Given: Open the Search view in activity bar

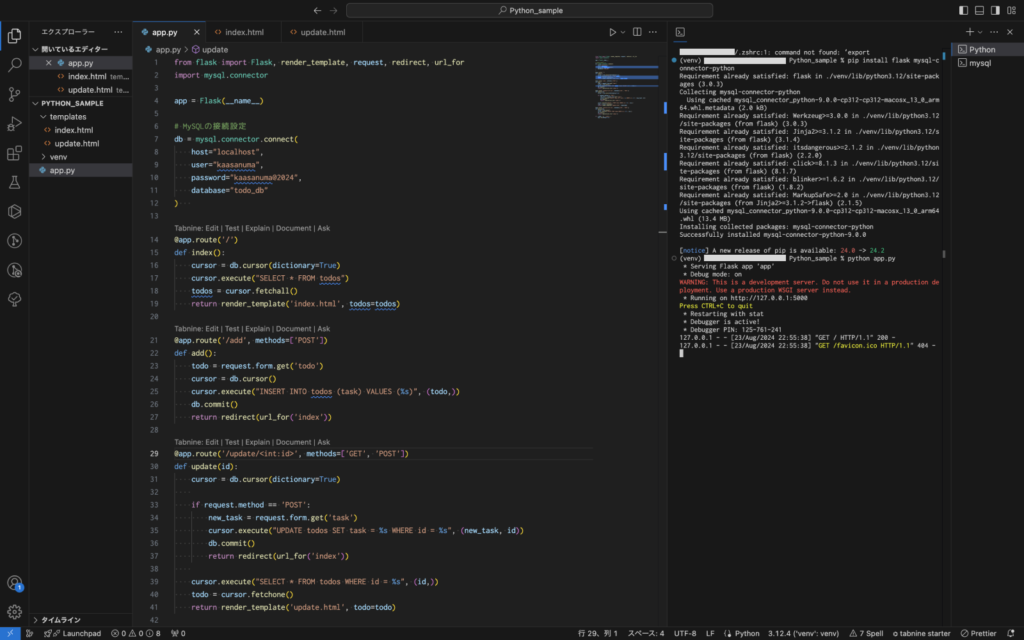Looking at the screenshot, I should [x=14, y=65].
